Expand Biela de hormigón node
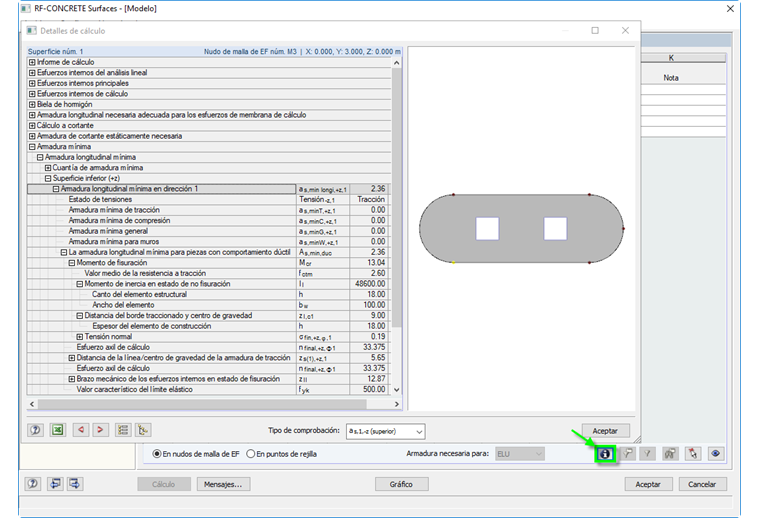760x518 pixels. pyautogui.click(x=32, y=104)
